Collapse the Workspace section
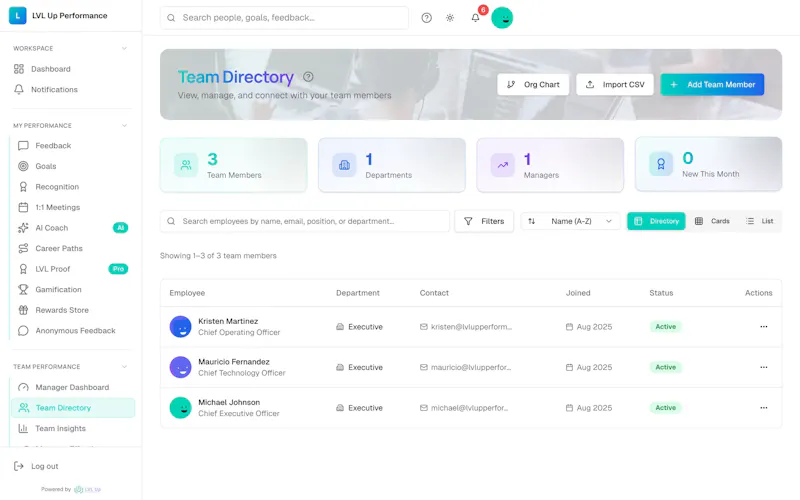 124,48
